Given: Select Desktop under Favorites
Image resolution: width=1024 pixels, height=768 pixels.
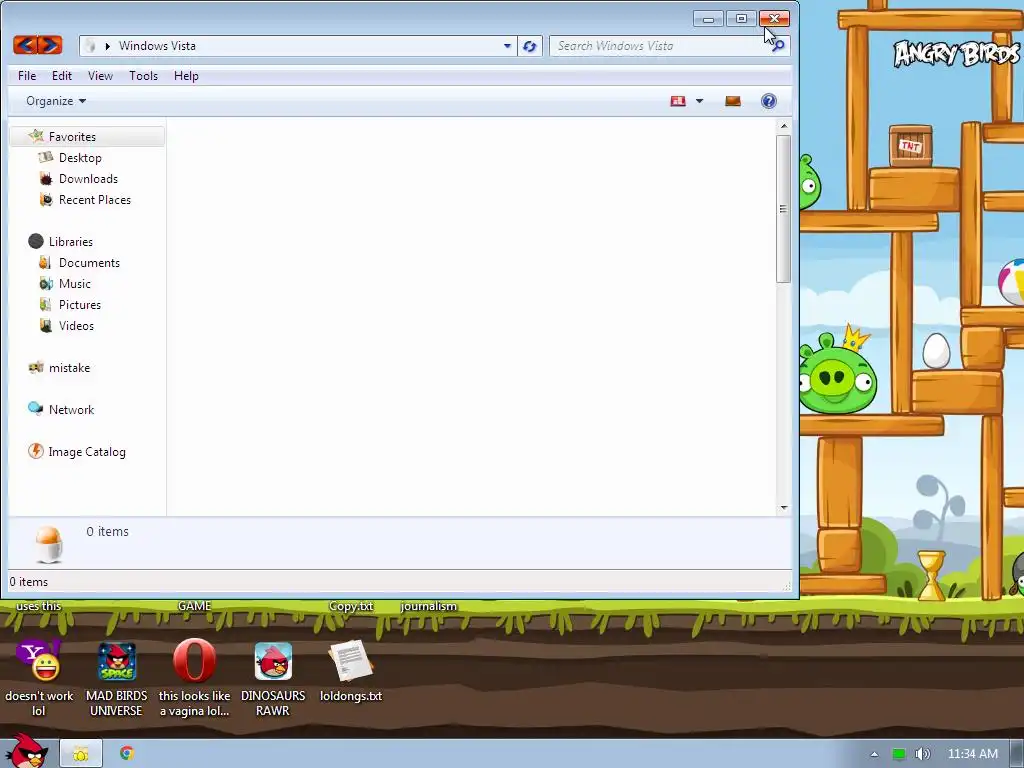Looking at the screenshot, I should point(80,157).
